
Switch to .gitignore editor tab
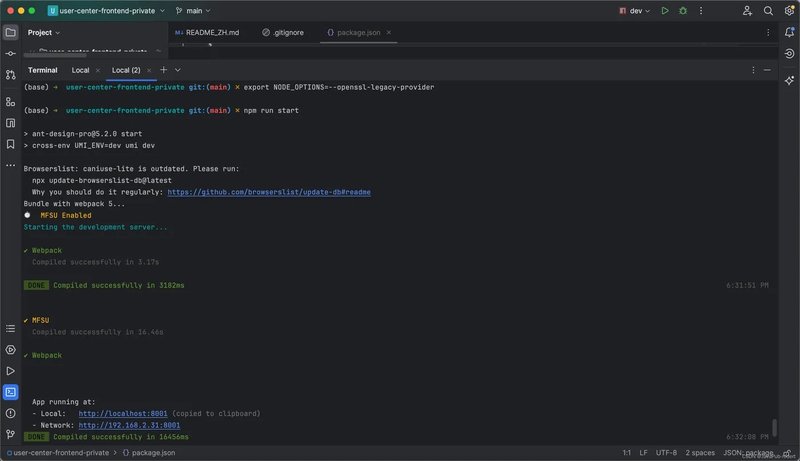tap(283, 32)
